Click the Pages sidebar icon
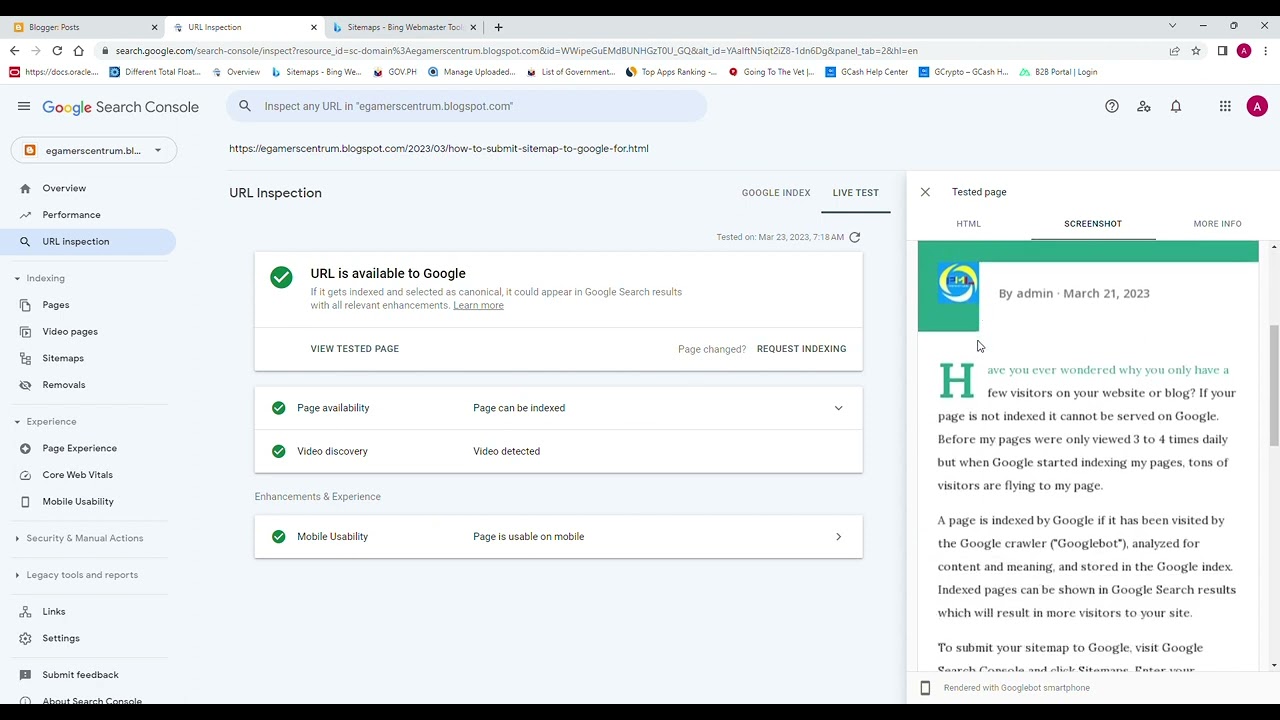The width and height of the screenshot is (1280, 720). pos(25,305)
